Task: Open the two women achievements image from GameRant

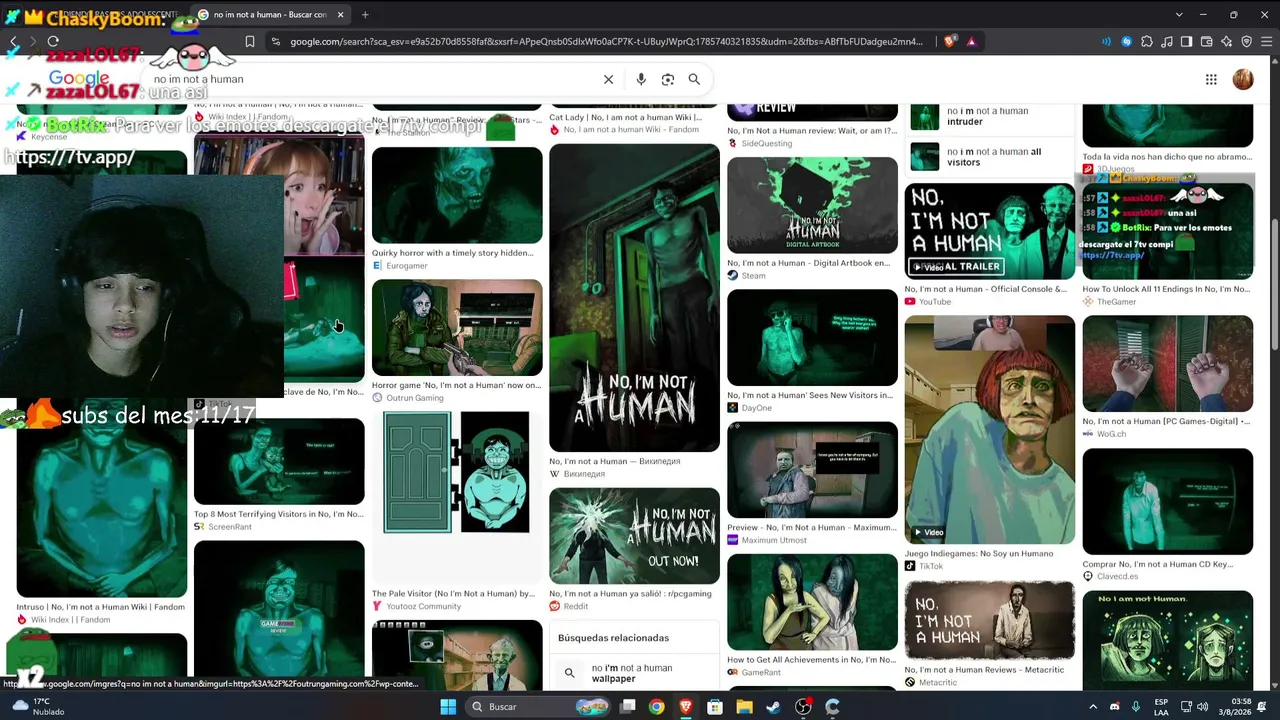Action: click(x=812, y=602)
